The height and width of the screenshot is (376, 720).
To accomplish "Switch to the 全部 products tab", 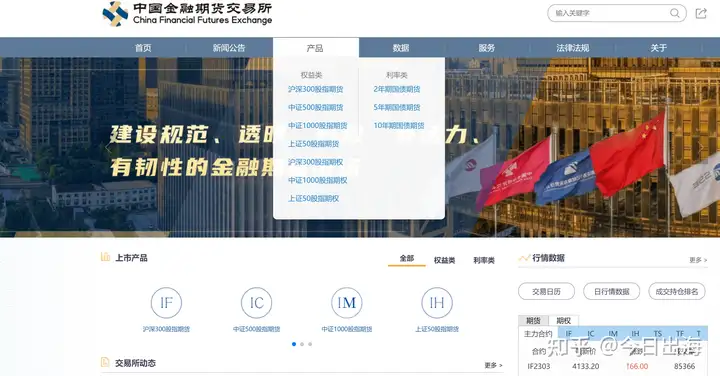I will point(407,258).
